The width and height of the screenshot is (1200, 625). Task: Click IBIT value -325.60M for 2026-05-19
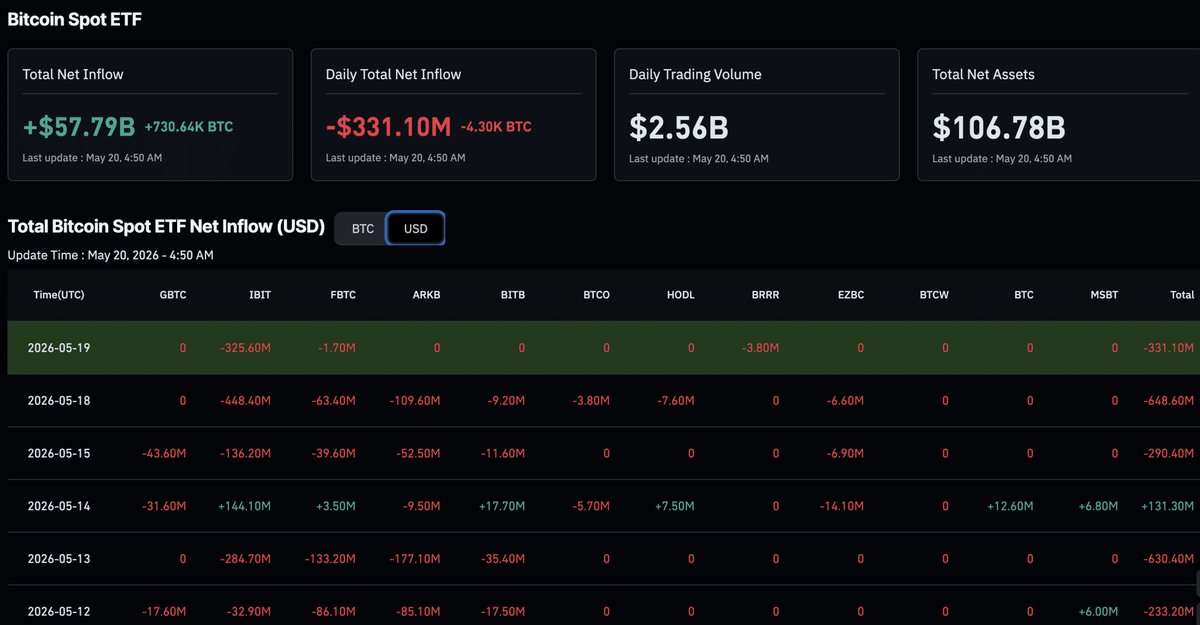point(245,348)
